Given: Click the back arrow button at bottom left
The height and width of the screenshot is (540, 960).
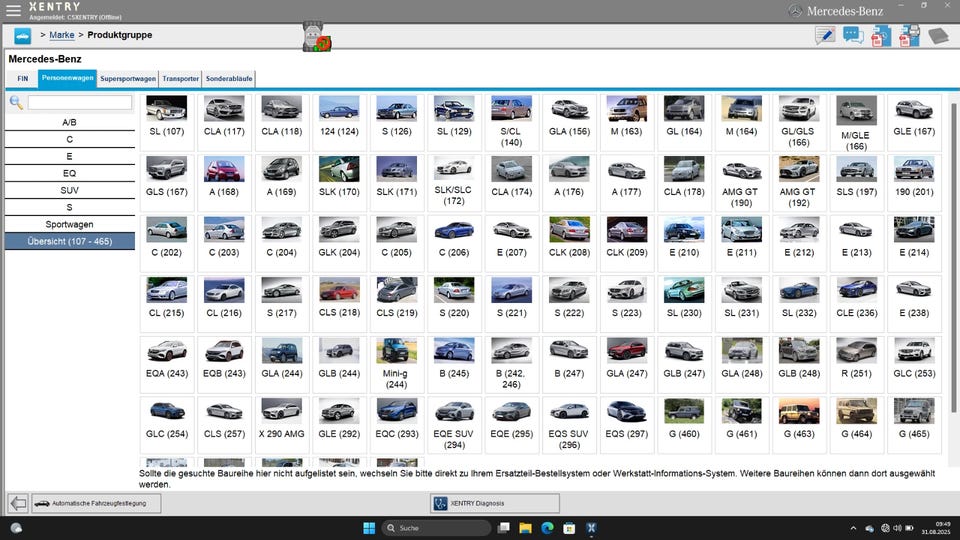Looking at the screenshot, I should click(18, 503).
